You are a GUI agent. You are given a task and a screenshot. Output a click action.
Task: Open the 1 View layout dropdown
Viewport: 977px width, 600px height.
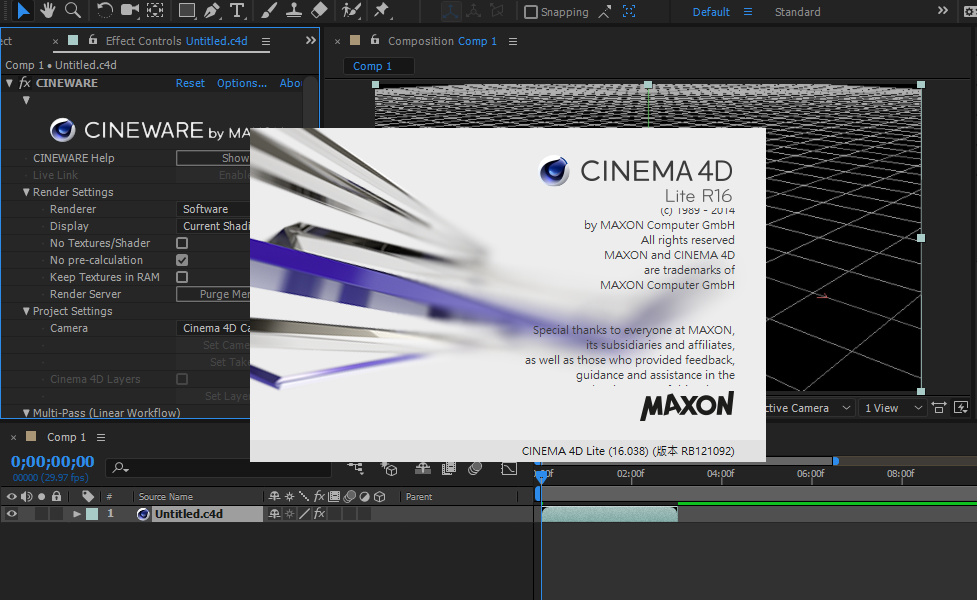click(x=894, y=408)
